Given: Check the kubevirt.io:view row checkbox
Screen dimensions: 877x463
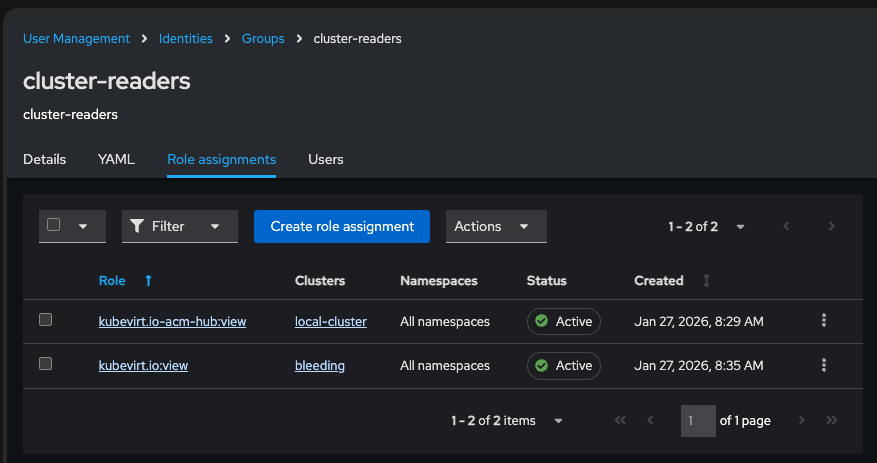Looking at the screenshot, I should tap(45, 365).
